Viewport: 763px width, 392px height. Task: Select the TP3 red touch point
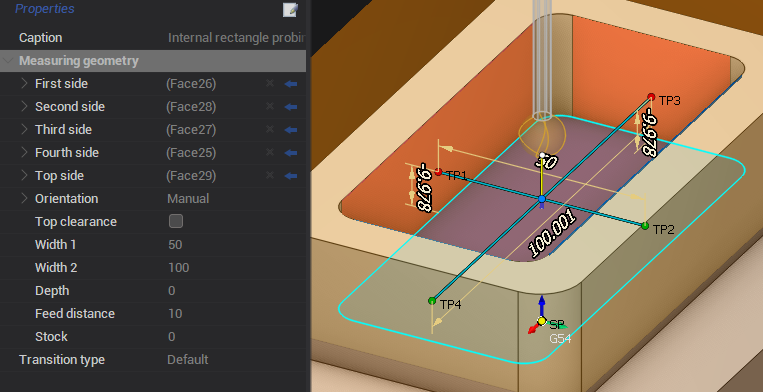(651, 97)
